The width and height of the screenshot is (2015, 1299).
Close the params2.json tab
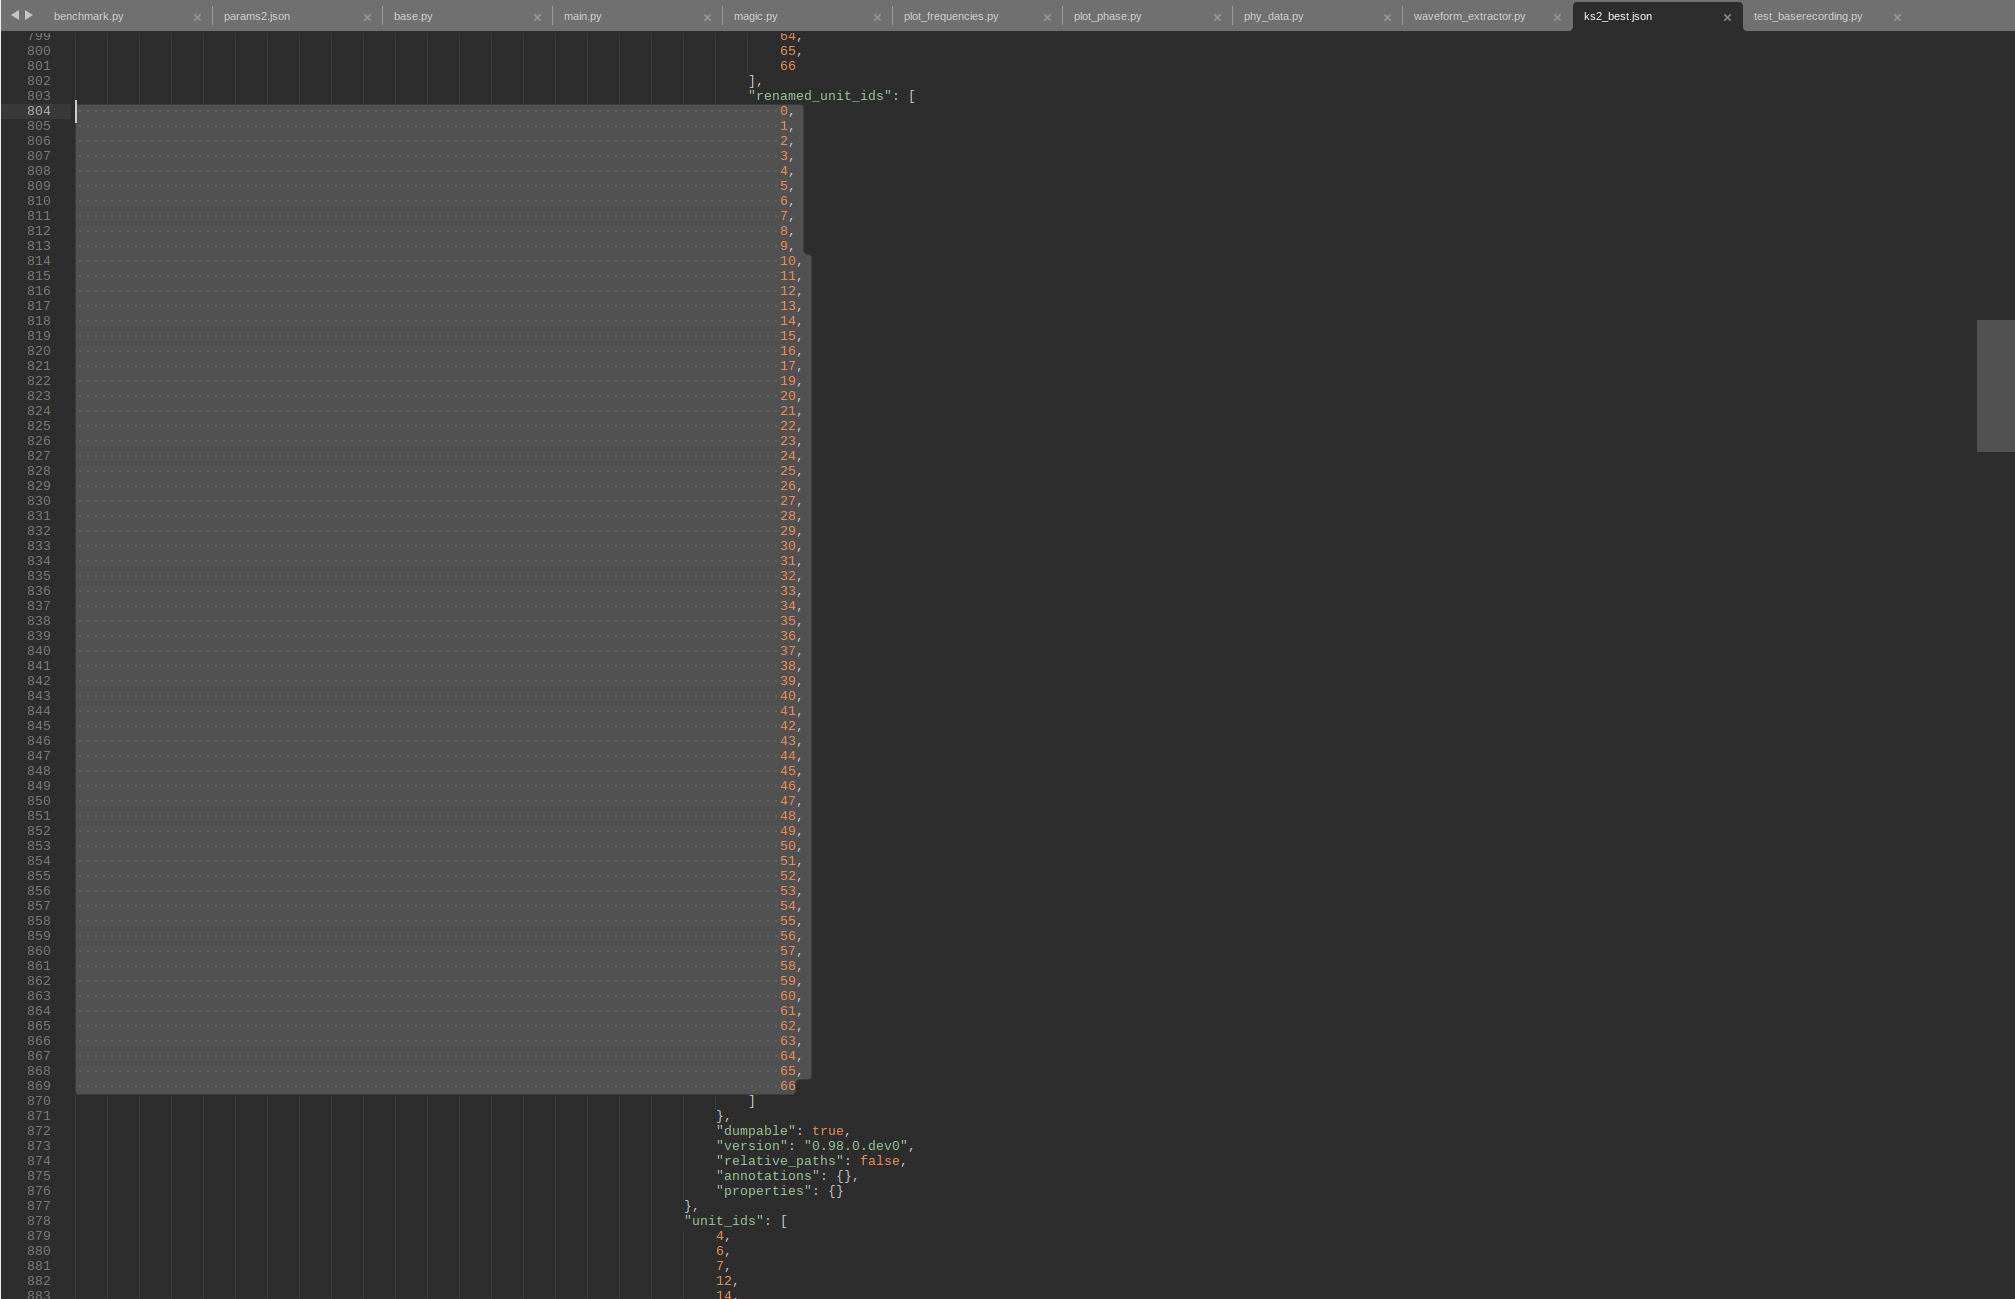click(x=368, y=16)
